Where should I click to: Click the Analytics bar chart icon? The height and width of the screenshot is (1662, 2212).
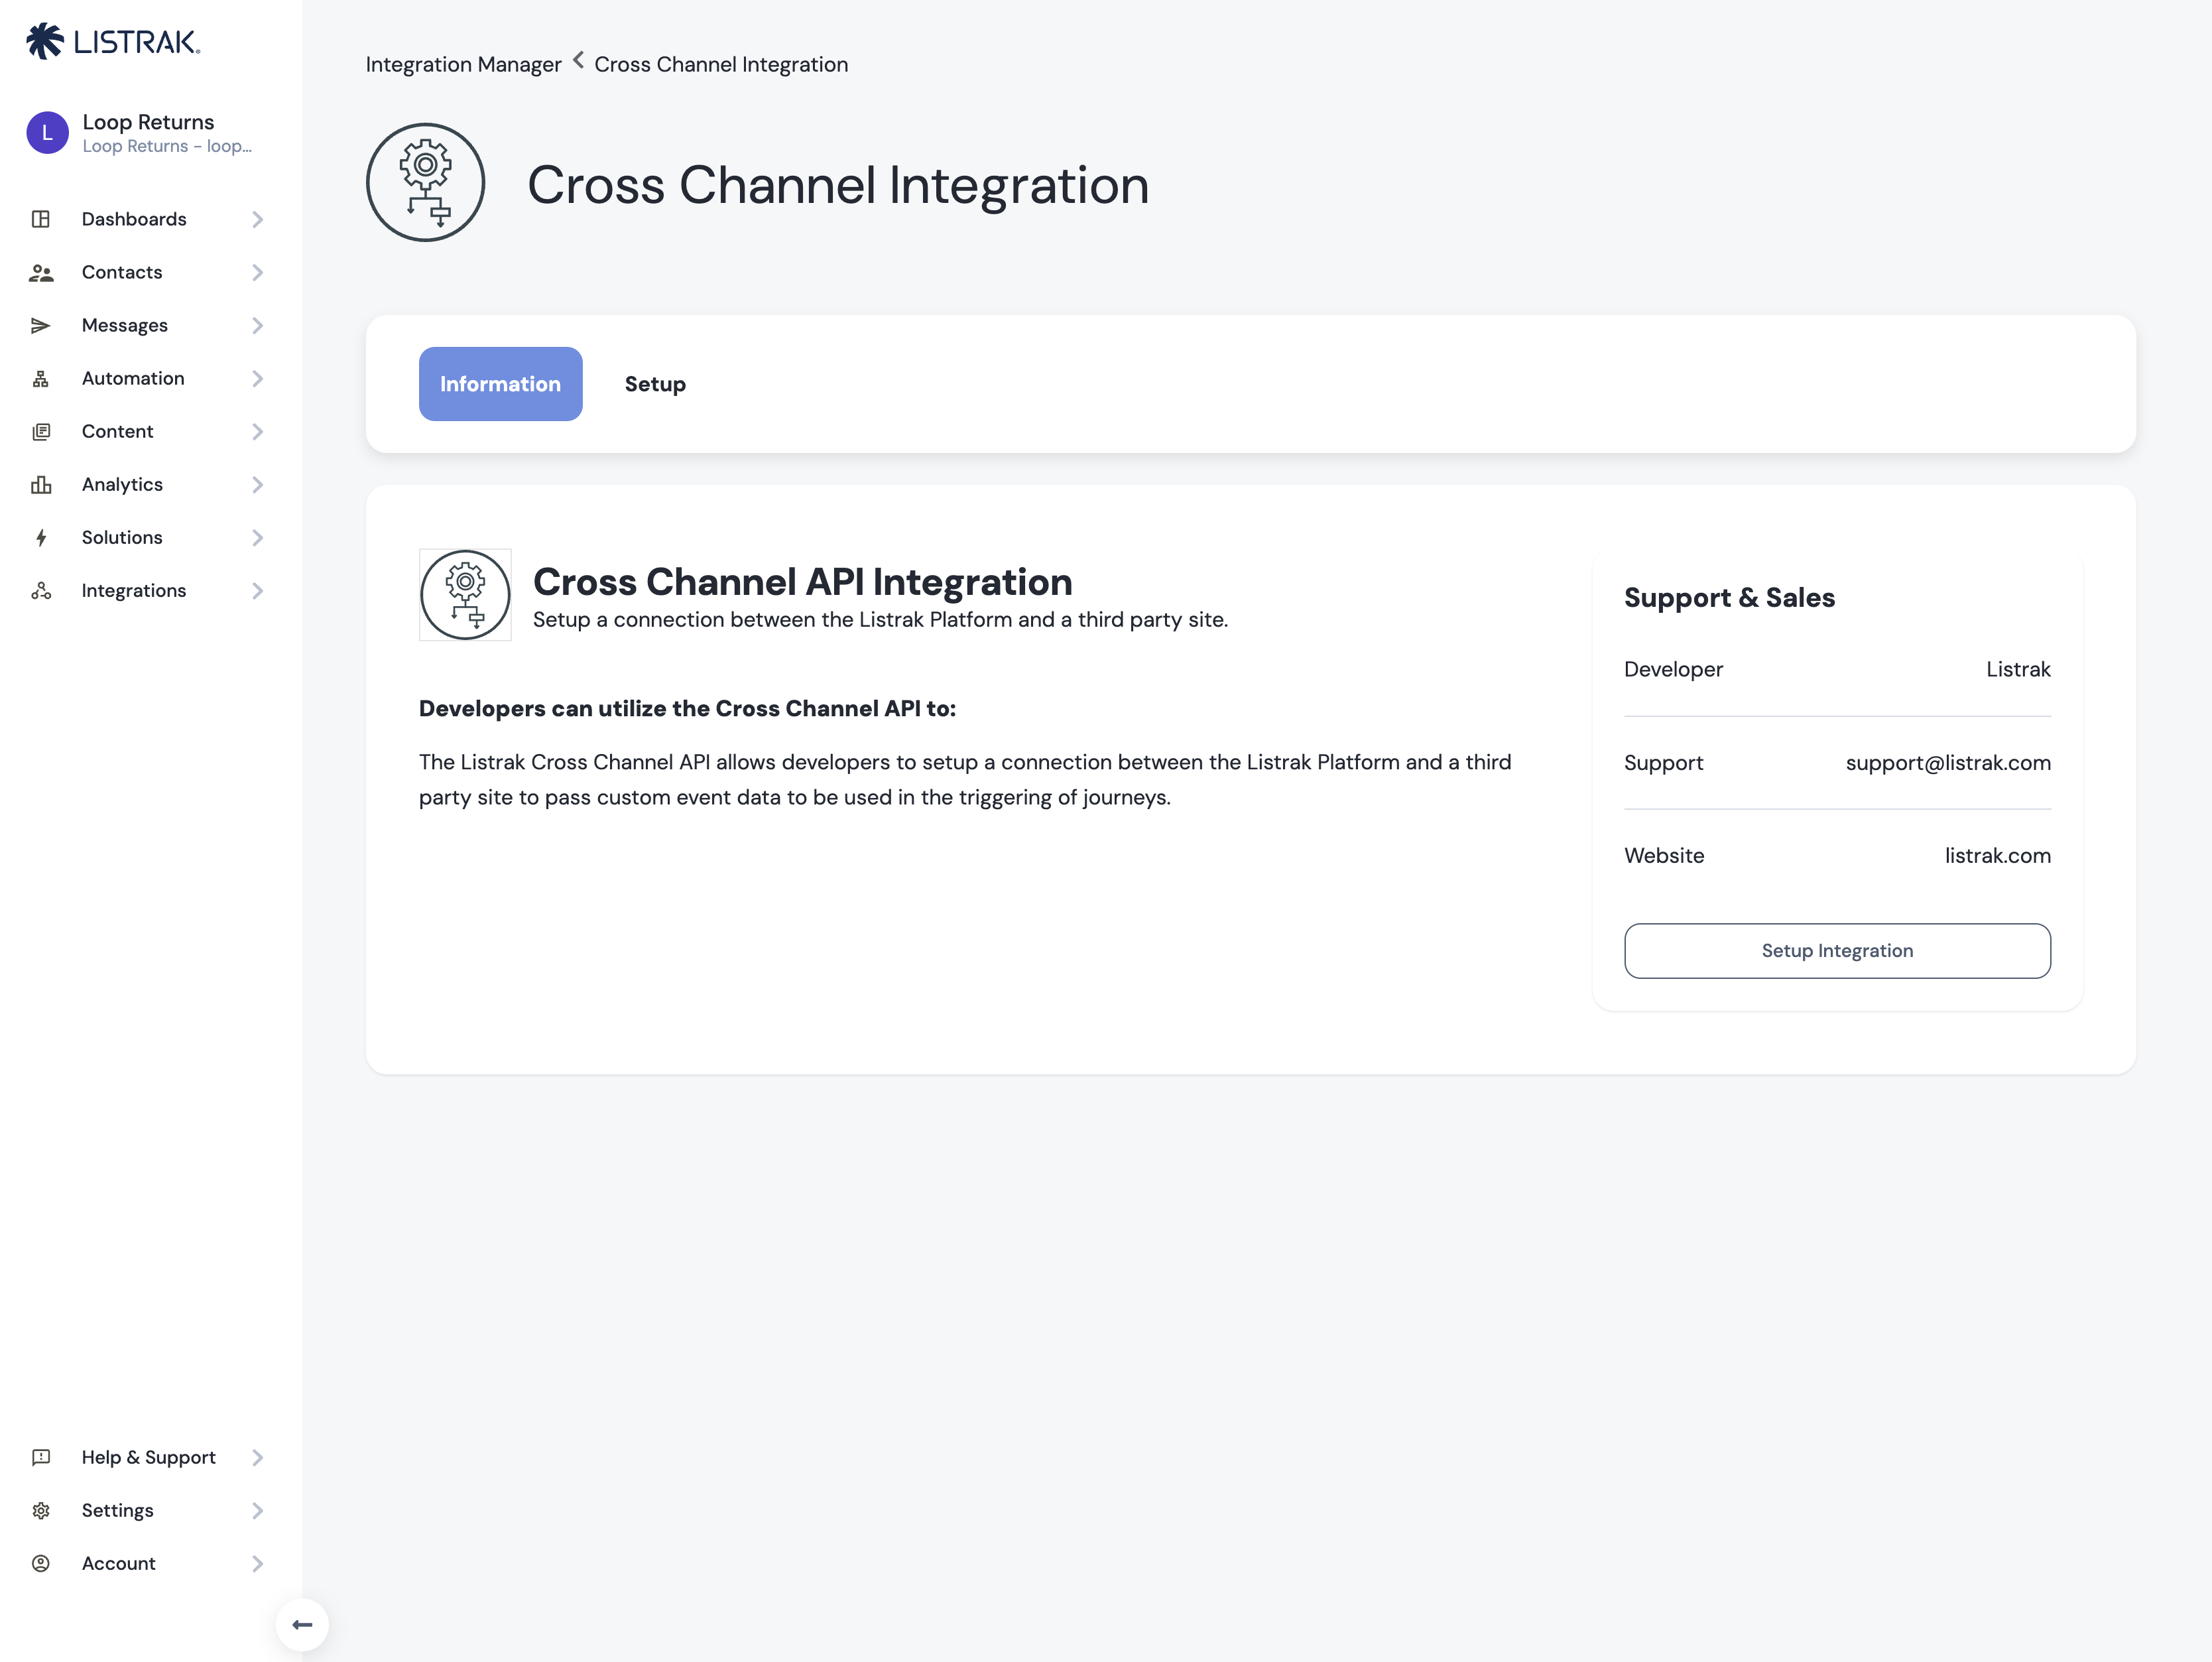[41, 484]
